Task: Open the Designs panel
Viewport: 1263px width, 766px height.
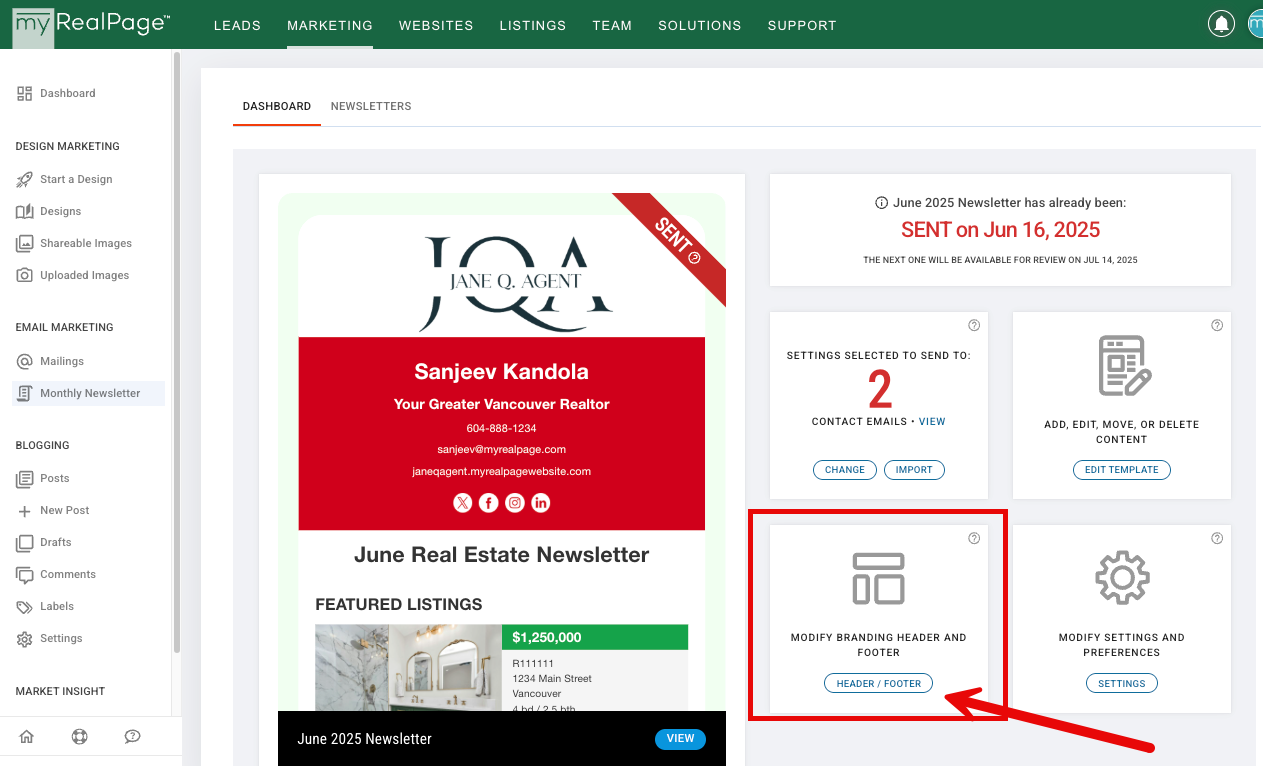Action: (62, 211)
